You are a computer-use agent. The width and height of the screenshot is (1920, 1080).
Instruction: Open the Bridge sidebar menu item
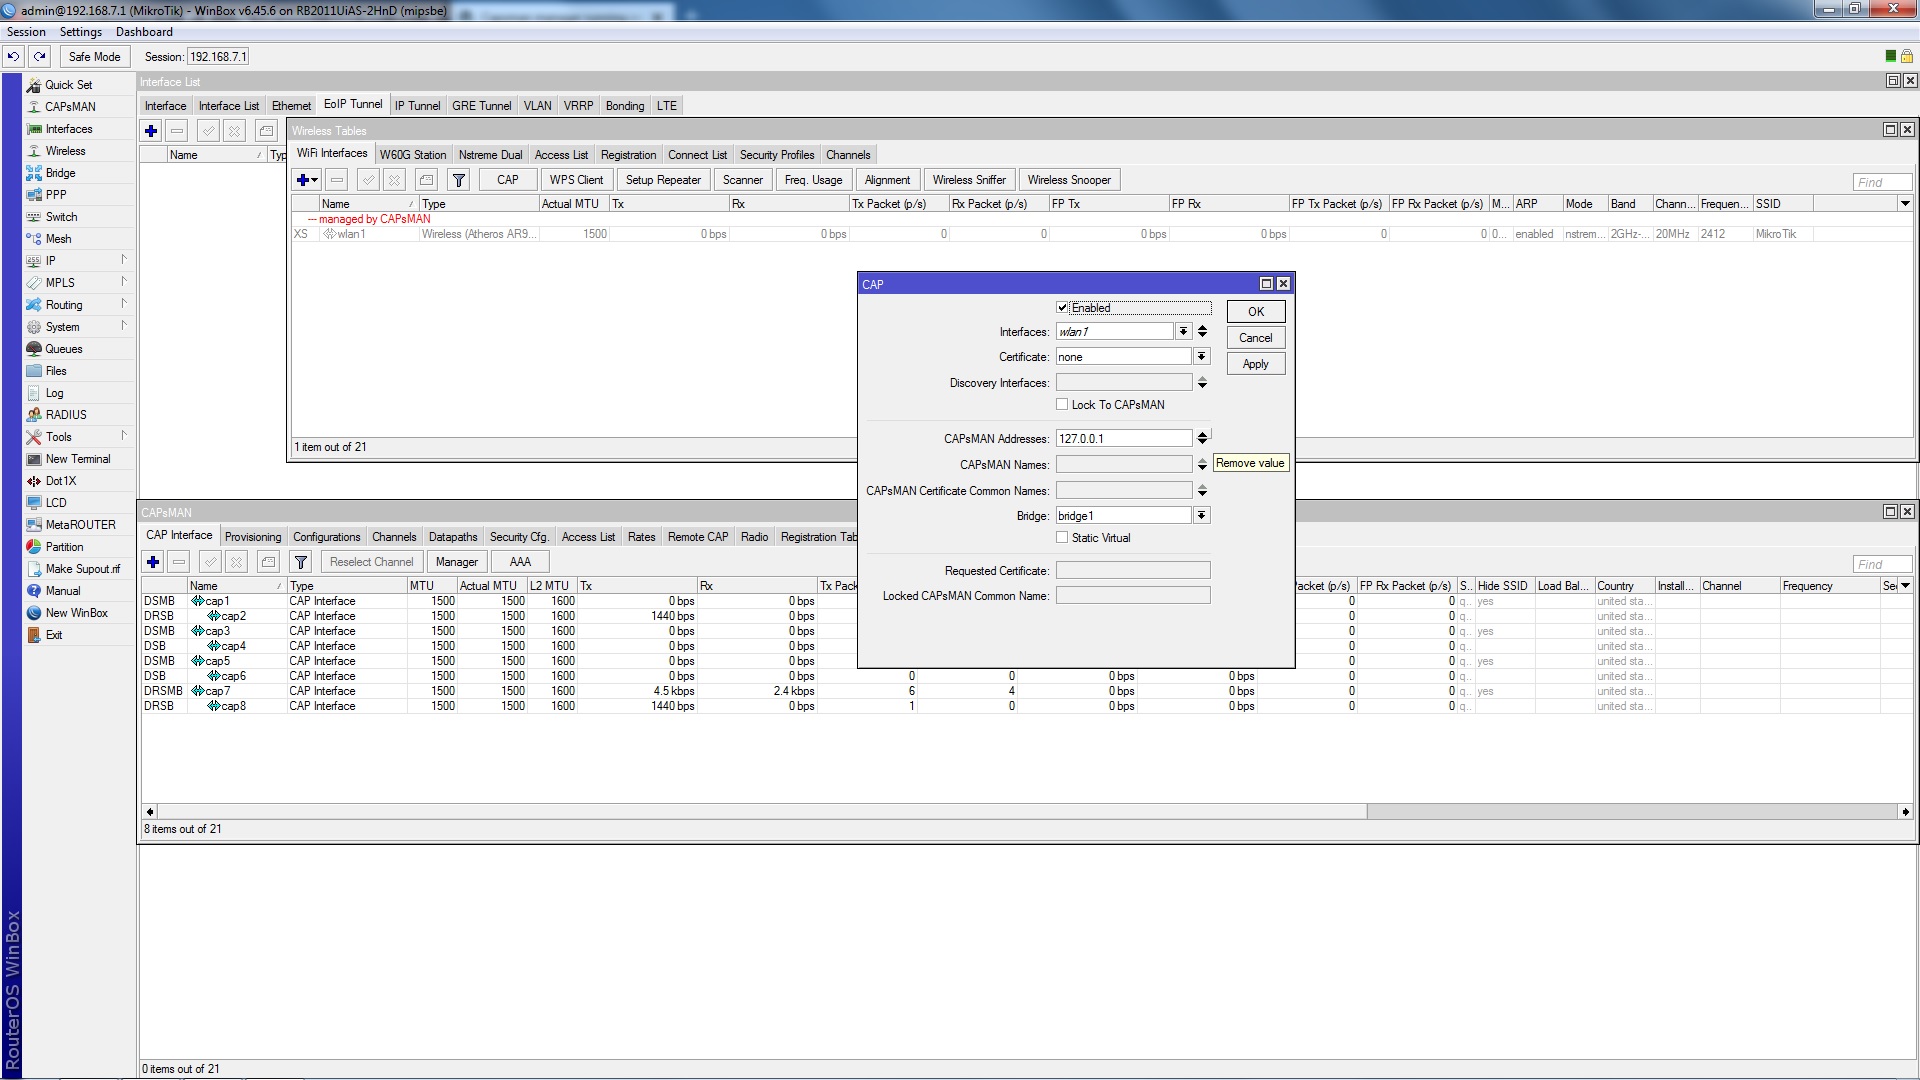(60, 173)
